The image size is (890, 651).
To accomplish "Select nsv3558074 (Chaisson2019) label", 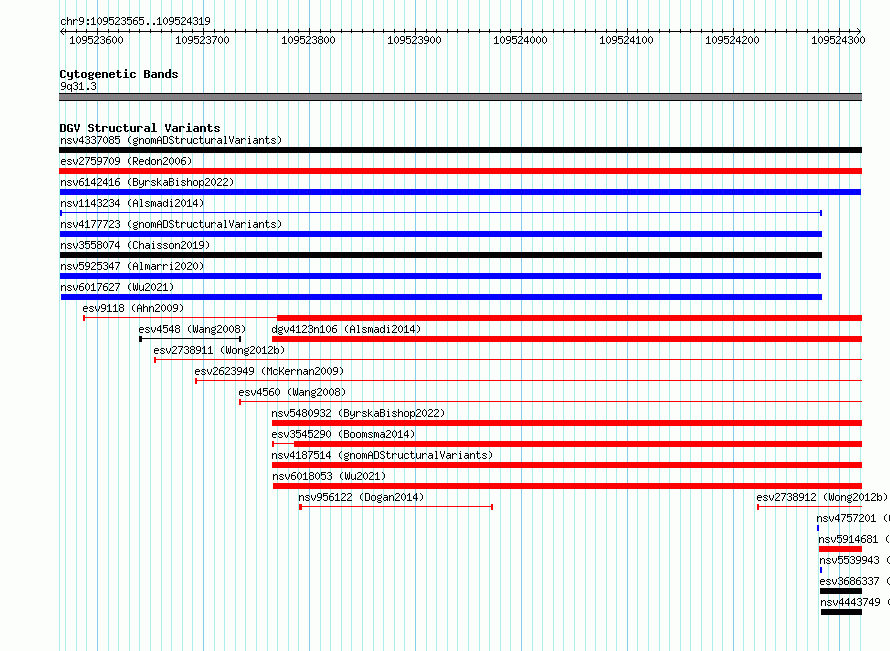I will (x=135, y=245).
